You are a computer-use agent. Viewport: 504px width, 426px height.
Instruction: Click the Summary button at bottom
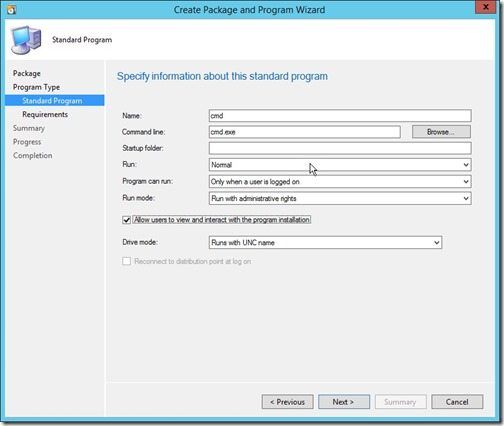[400, 402]
